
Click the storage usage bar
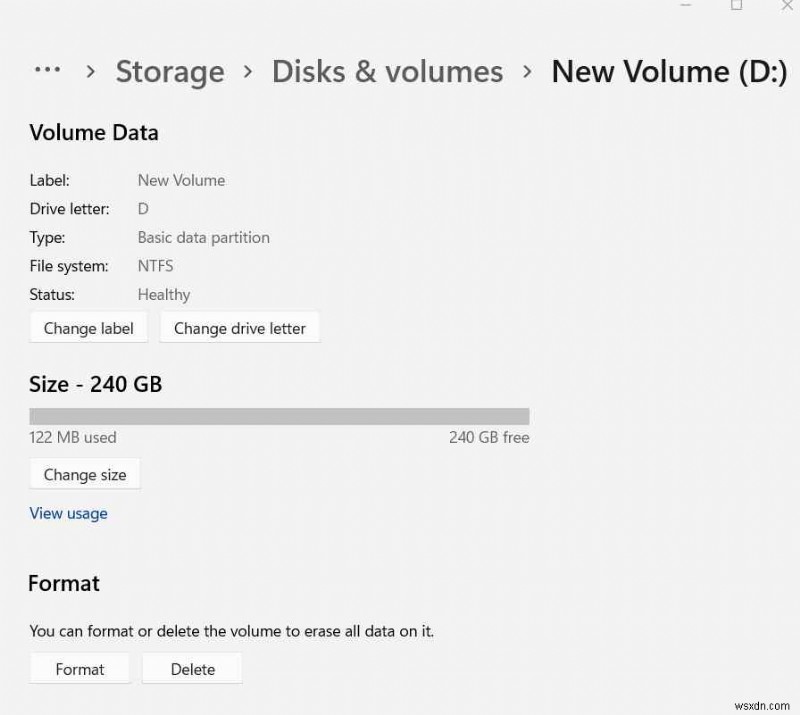coord(280,415)
